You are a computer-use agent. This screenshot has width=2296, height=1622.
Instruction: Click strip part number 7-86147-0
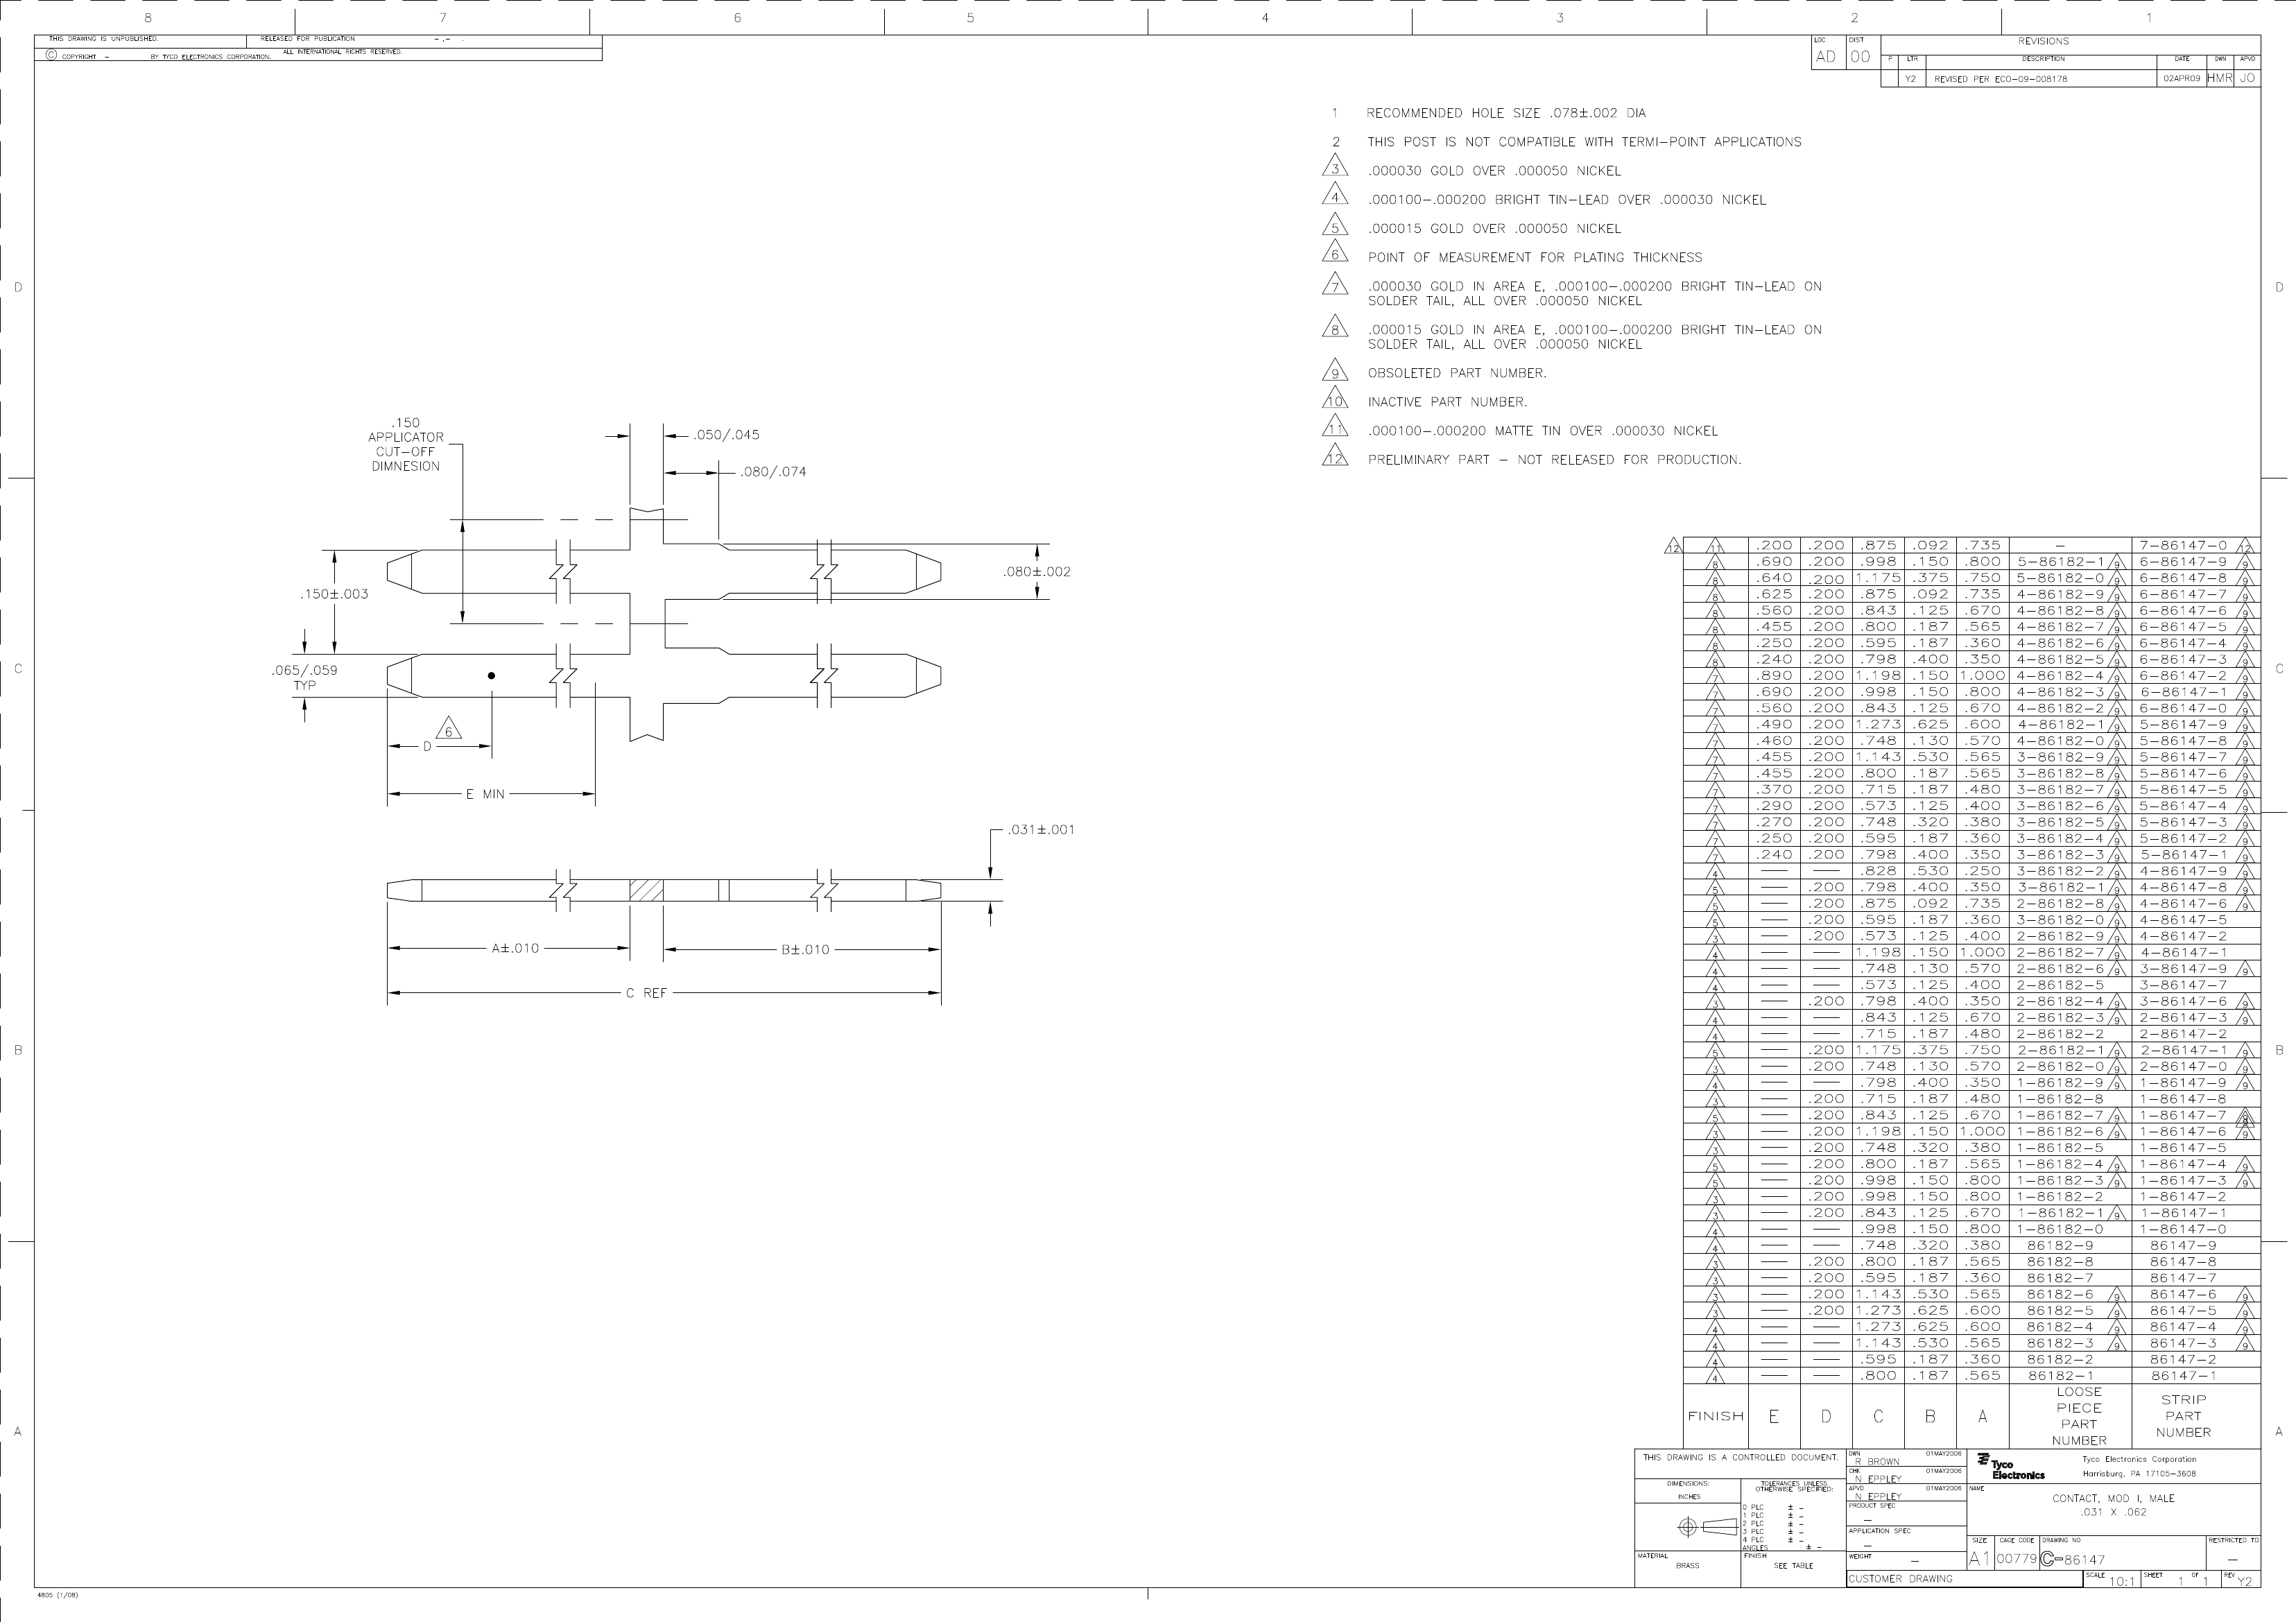click(2183, 545)
